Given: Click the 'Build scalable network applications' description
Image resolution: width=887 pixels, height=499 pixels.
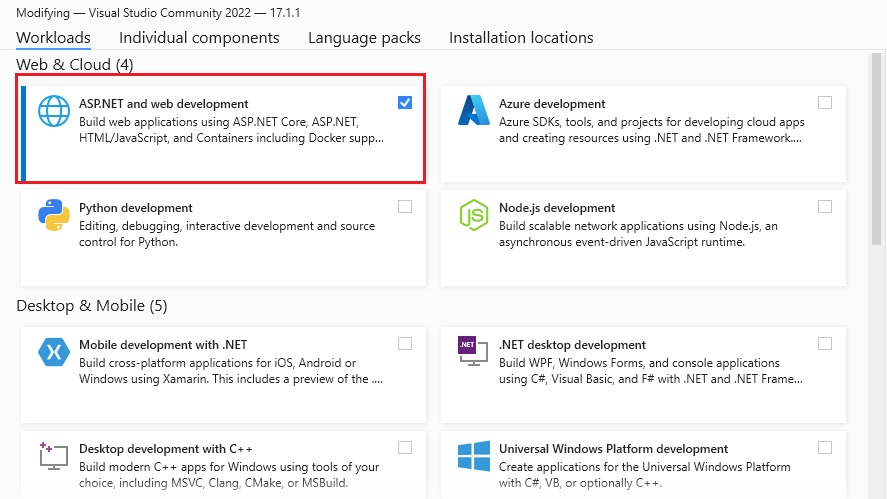Looking at the screenshot, I should 638,234.
